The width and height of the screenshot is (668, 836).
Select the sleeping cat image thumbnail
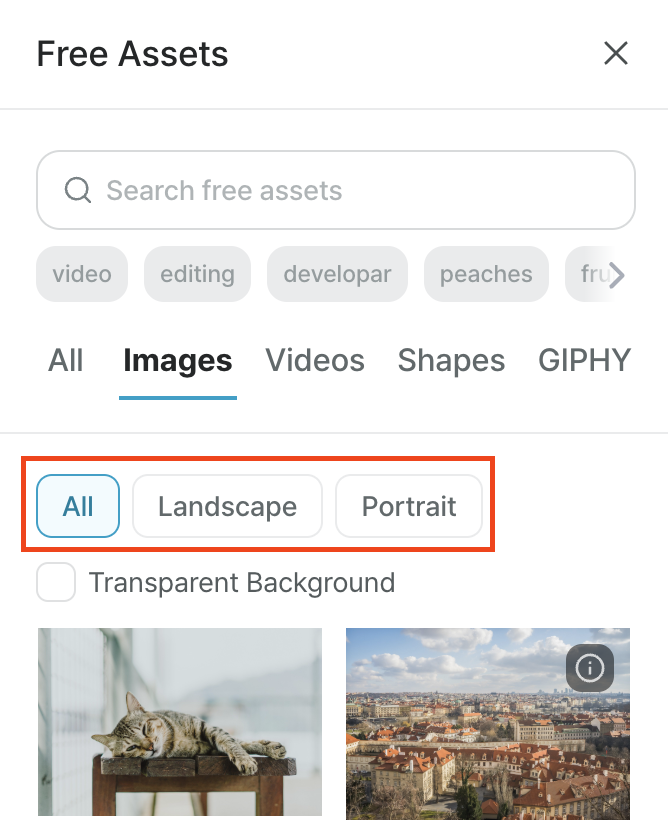(180, 722)
